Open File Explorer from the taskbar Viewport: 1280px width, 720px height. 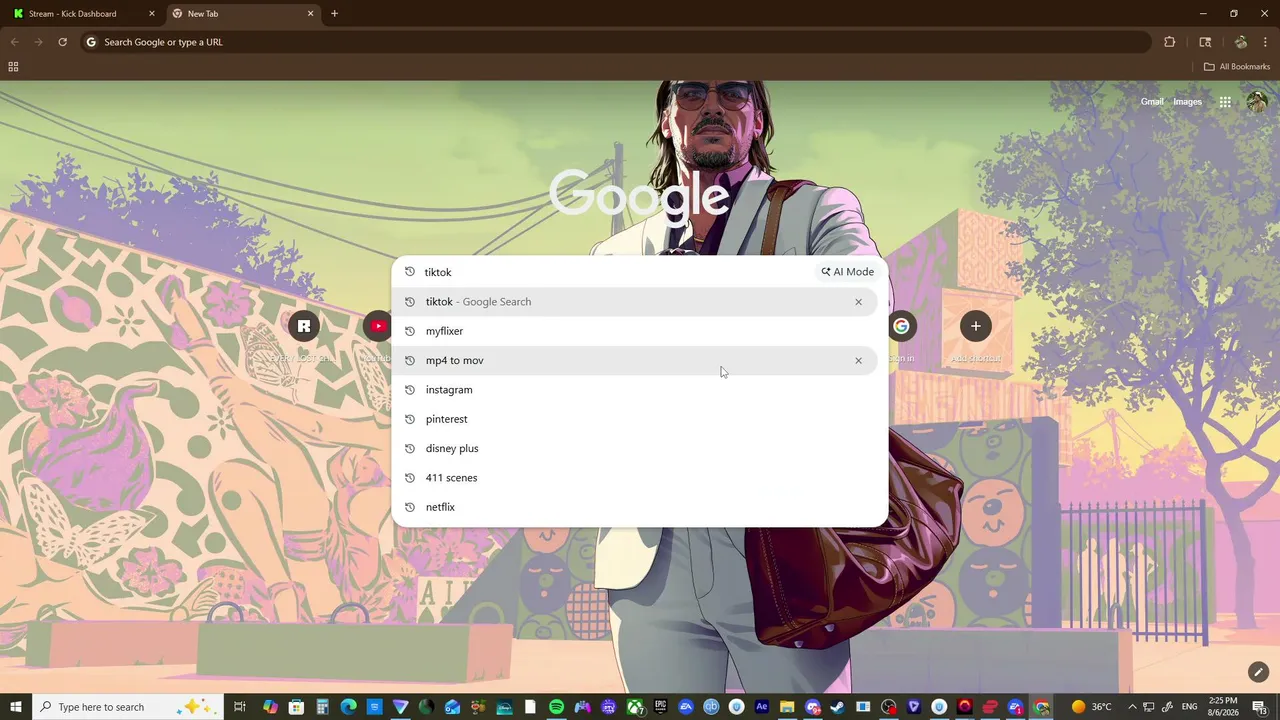click(x=787, y=707)
